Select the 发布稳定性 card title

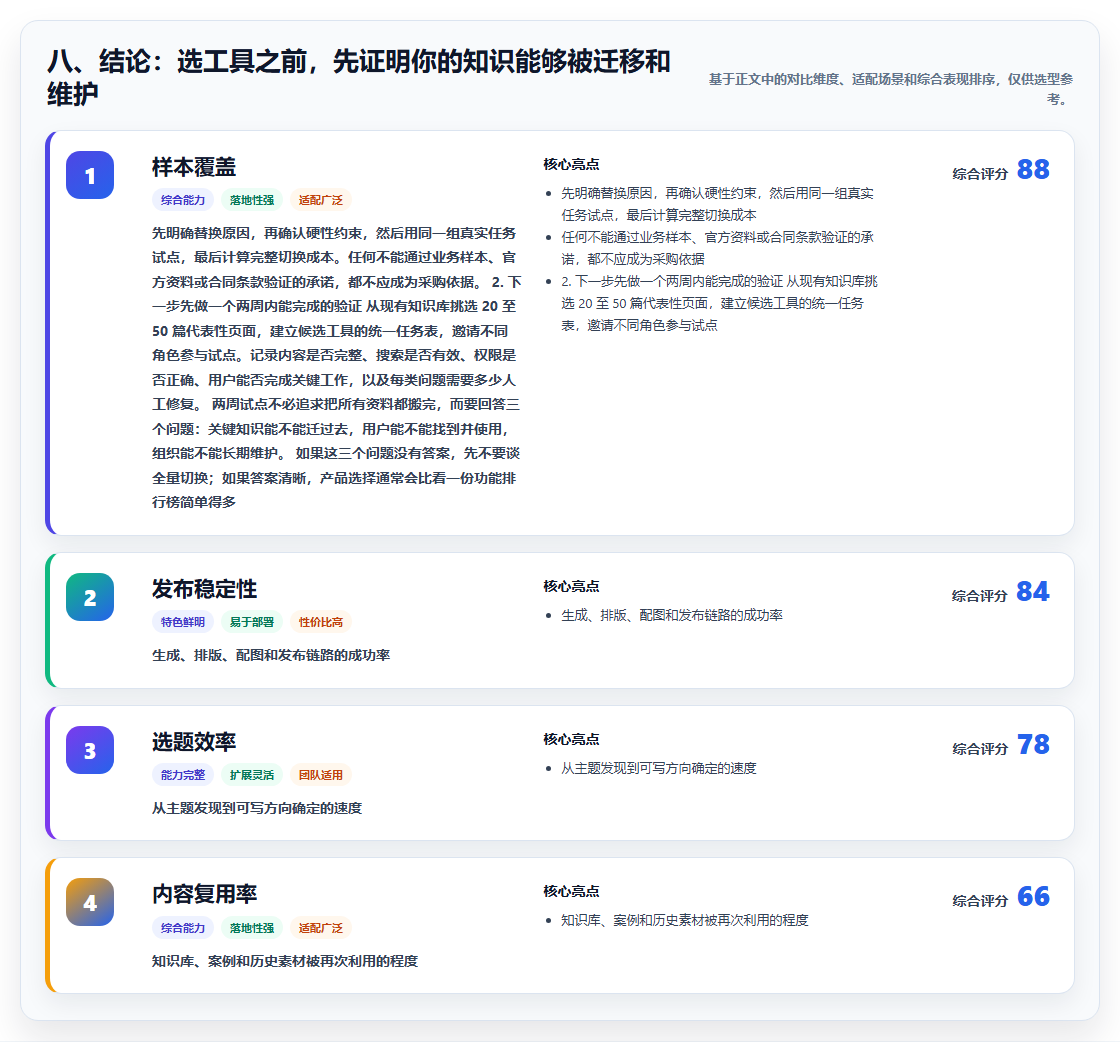(x=204, y=589)
